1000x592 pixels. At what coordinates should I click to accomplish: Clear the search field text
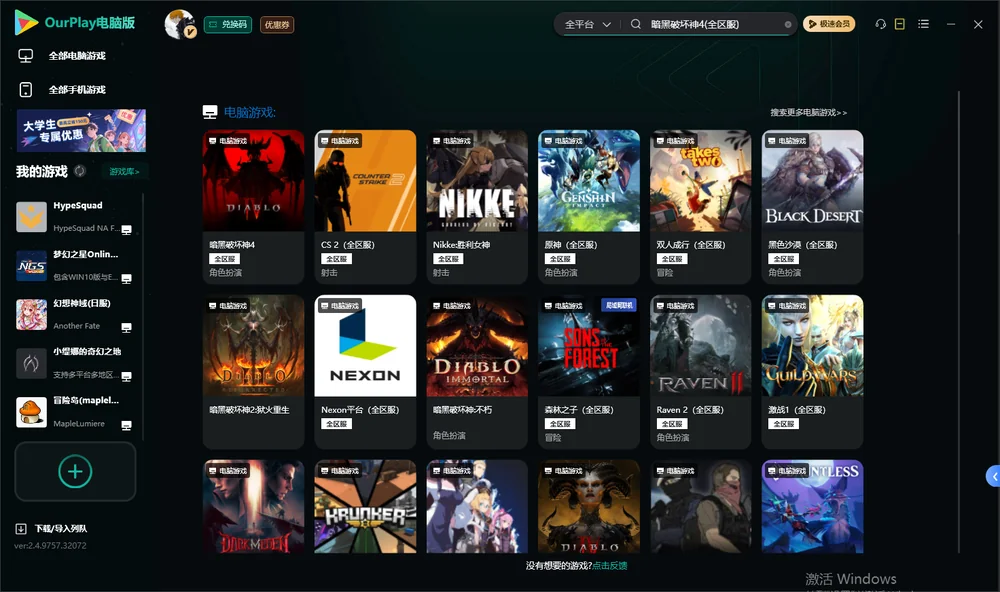pos(788,25)
